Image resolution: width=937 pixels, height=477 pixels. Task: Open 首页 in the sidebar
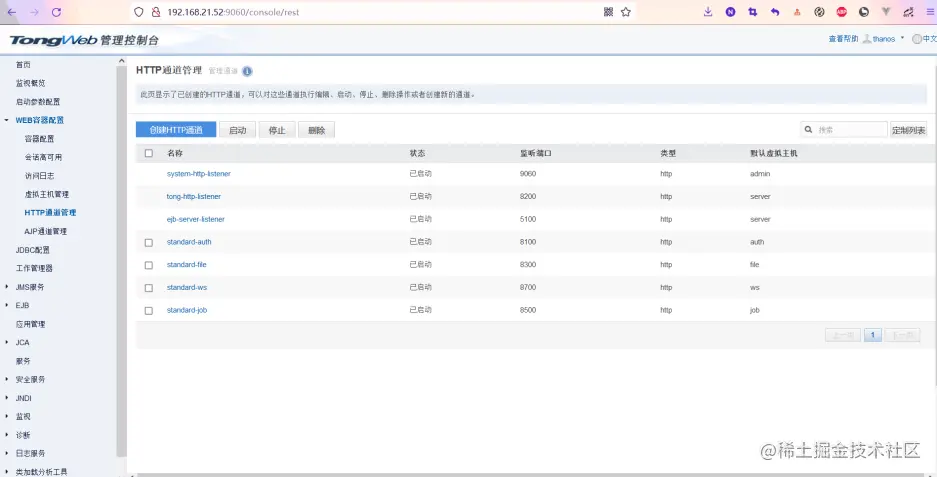click(x=23, y=65)
